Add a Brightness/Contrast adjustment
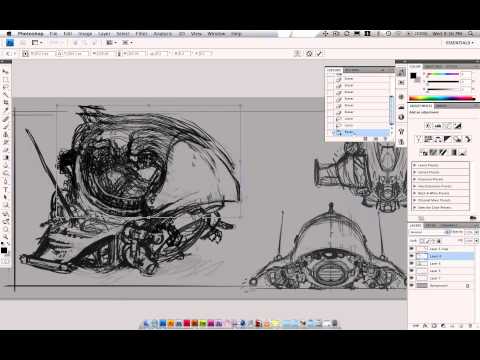 [428, 126]
